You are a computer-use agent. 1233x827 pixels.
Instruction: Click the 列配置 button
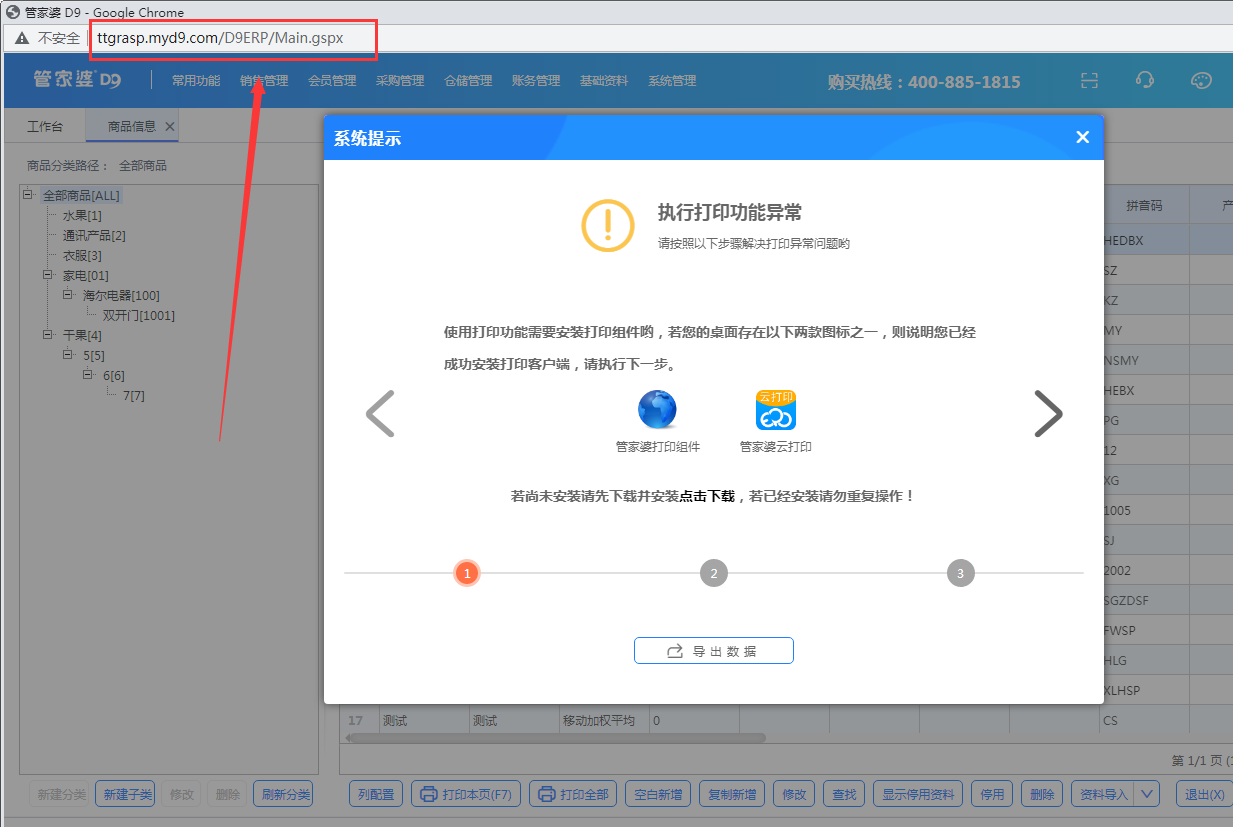coord(376,794)
